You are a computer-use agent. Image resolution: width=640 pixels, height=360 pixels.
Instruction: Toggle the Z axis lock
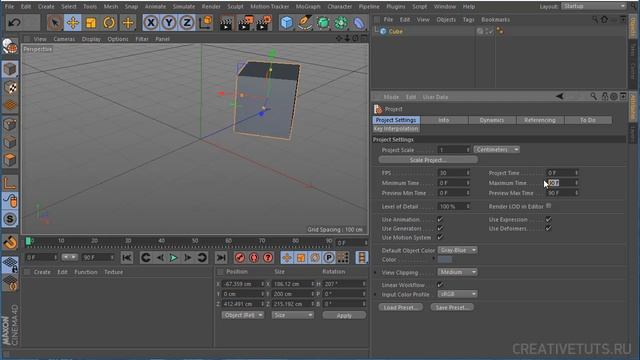tap(187, 23)
